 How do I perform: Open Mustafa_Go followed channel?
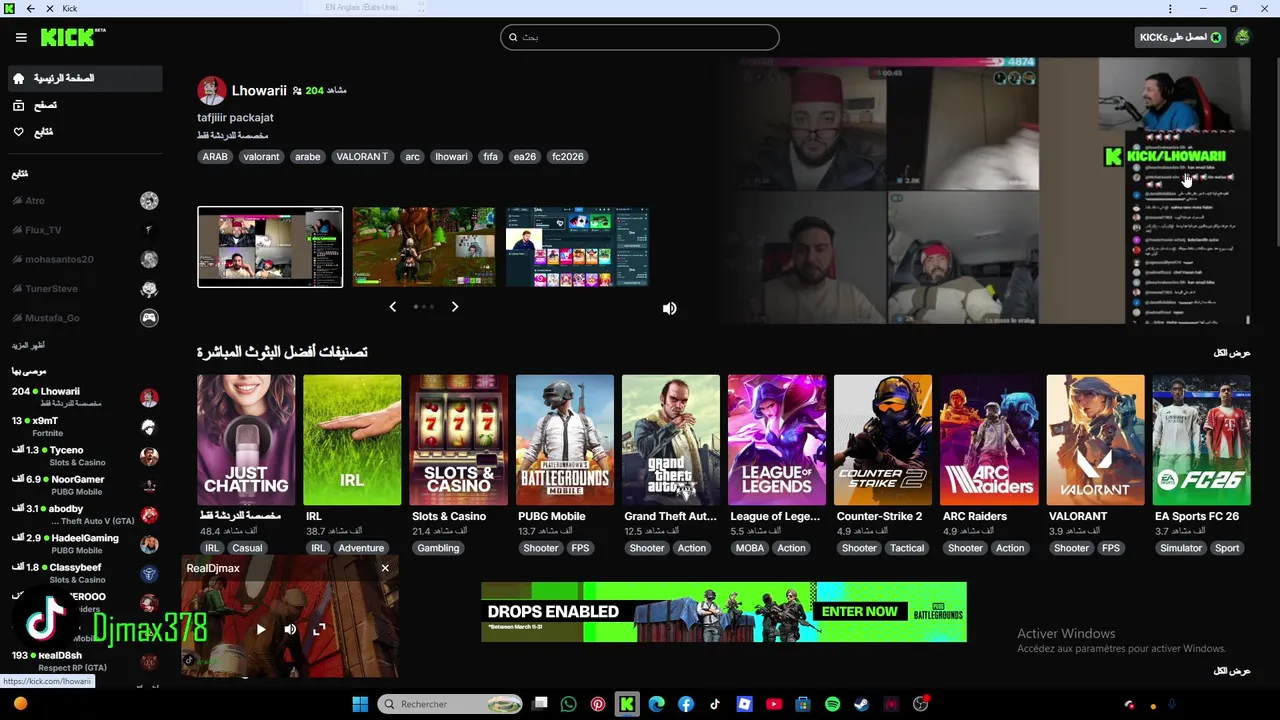pyautogui.click(x=85, y=318)
